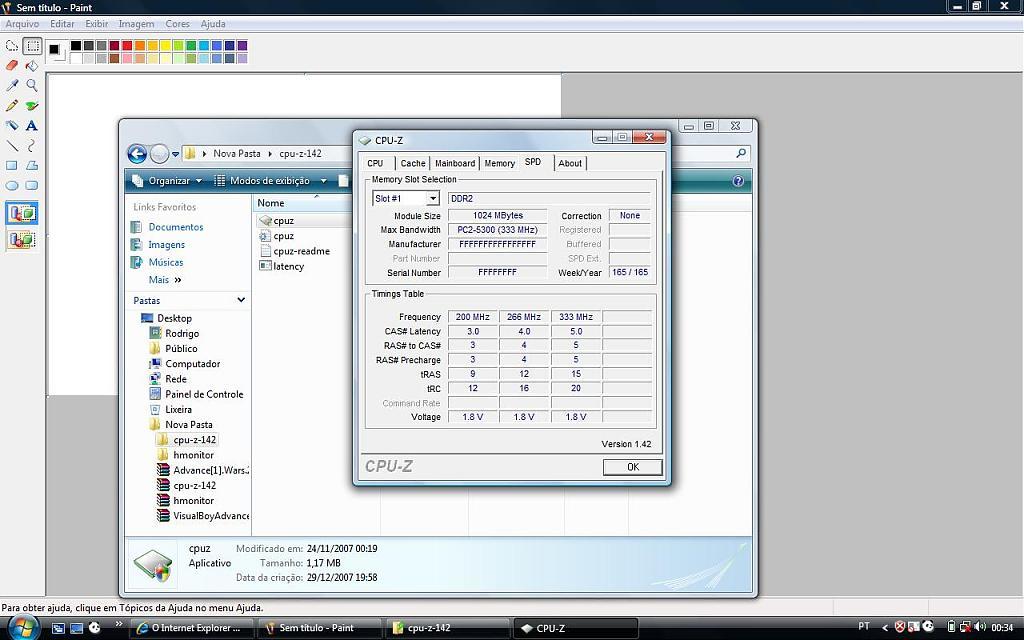
Task: Pick the Fill With Color bucket tool
Action: pos(31,65)
